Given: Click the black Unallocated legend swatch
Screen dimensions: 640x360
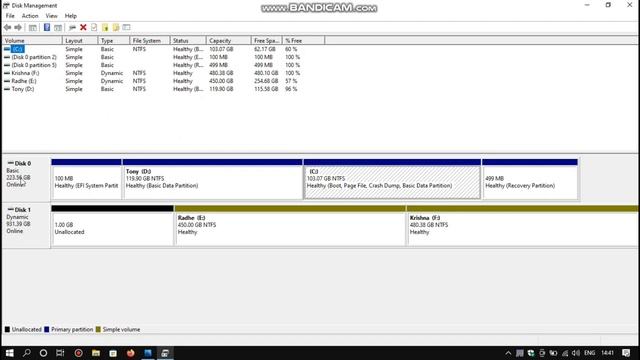Looking at the screenshot, I should tap(7, 329).
